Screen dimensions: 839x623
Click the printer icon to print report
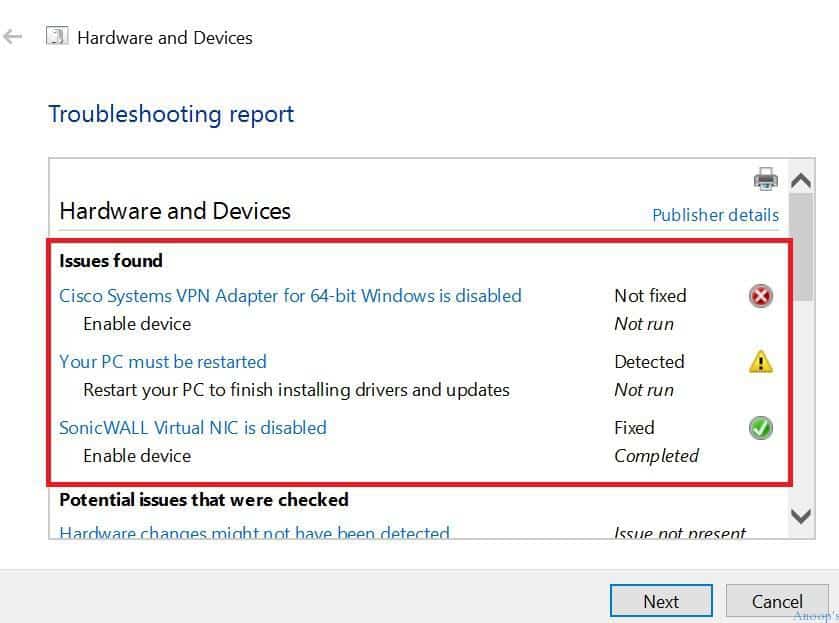(x=766, y=179)
